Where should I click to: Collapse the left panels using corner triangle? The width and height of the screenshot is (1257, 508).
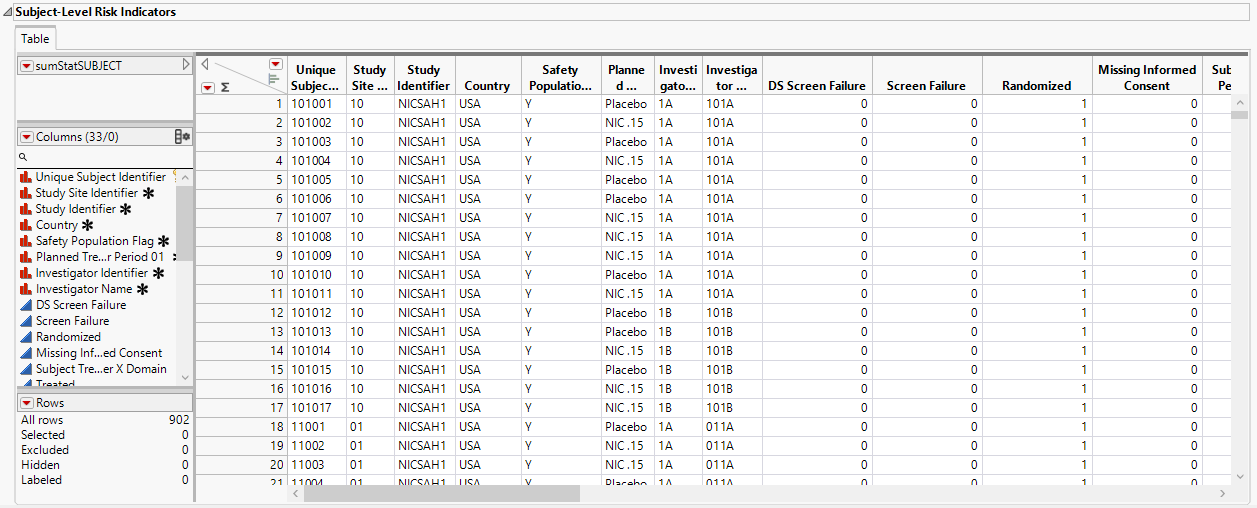pyautogui.click(x=205, y=64)
